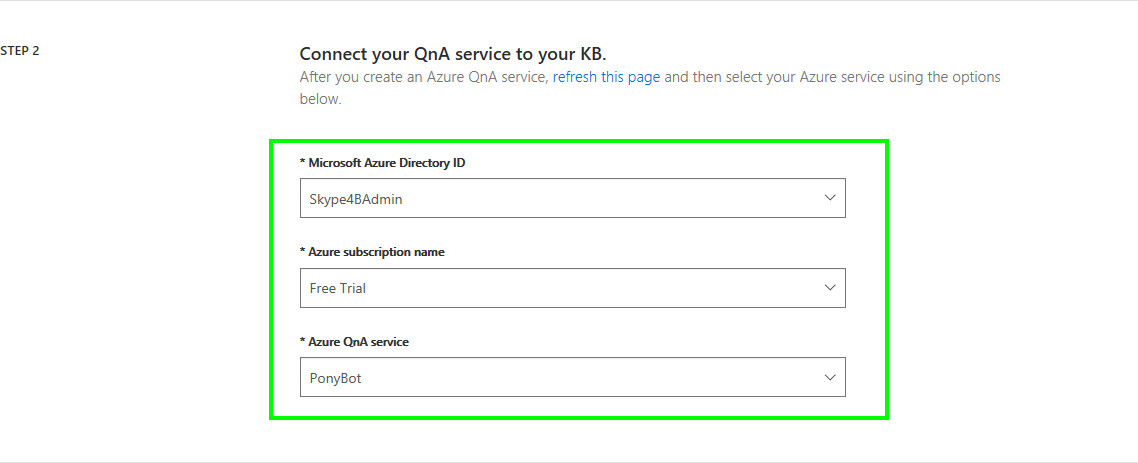This screenshot has height=463, width=1138.
Task: Click the PonyBot selected value text
Action: pos(335,378)
